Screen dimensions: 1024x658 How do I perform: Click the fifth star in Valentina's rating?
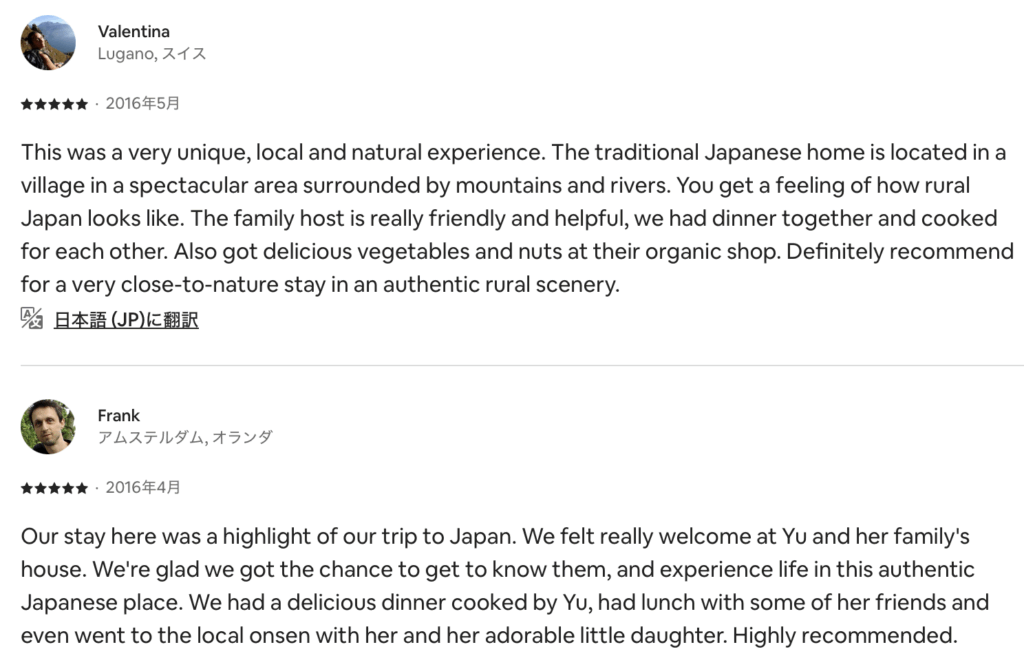coord(82,104)
